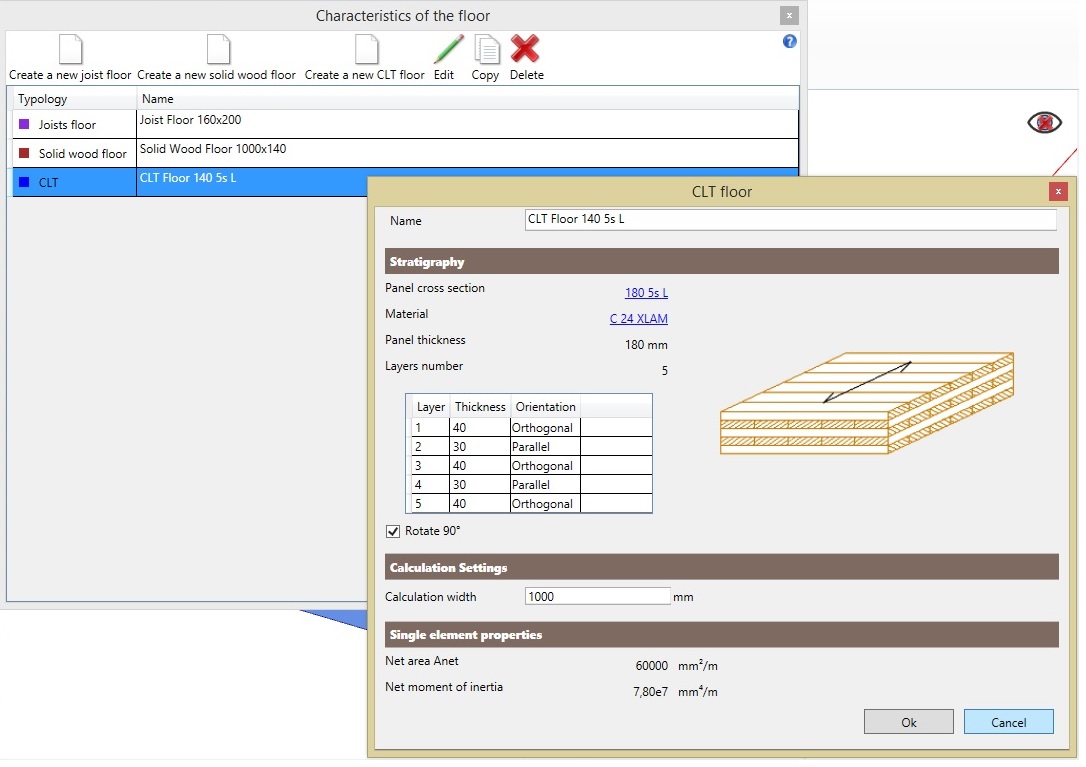
Task: Click the Thickness column header
Action: pyautogui.click(x=480, y=407)
